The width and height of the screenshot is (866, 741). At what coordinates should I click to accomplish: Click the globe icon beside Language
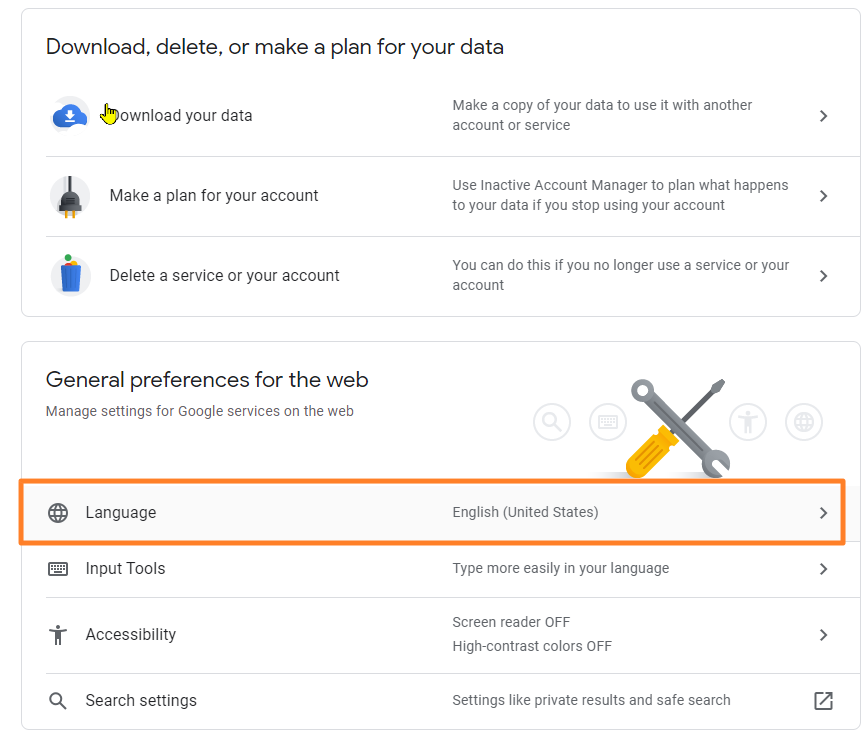58,512
